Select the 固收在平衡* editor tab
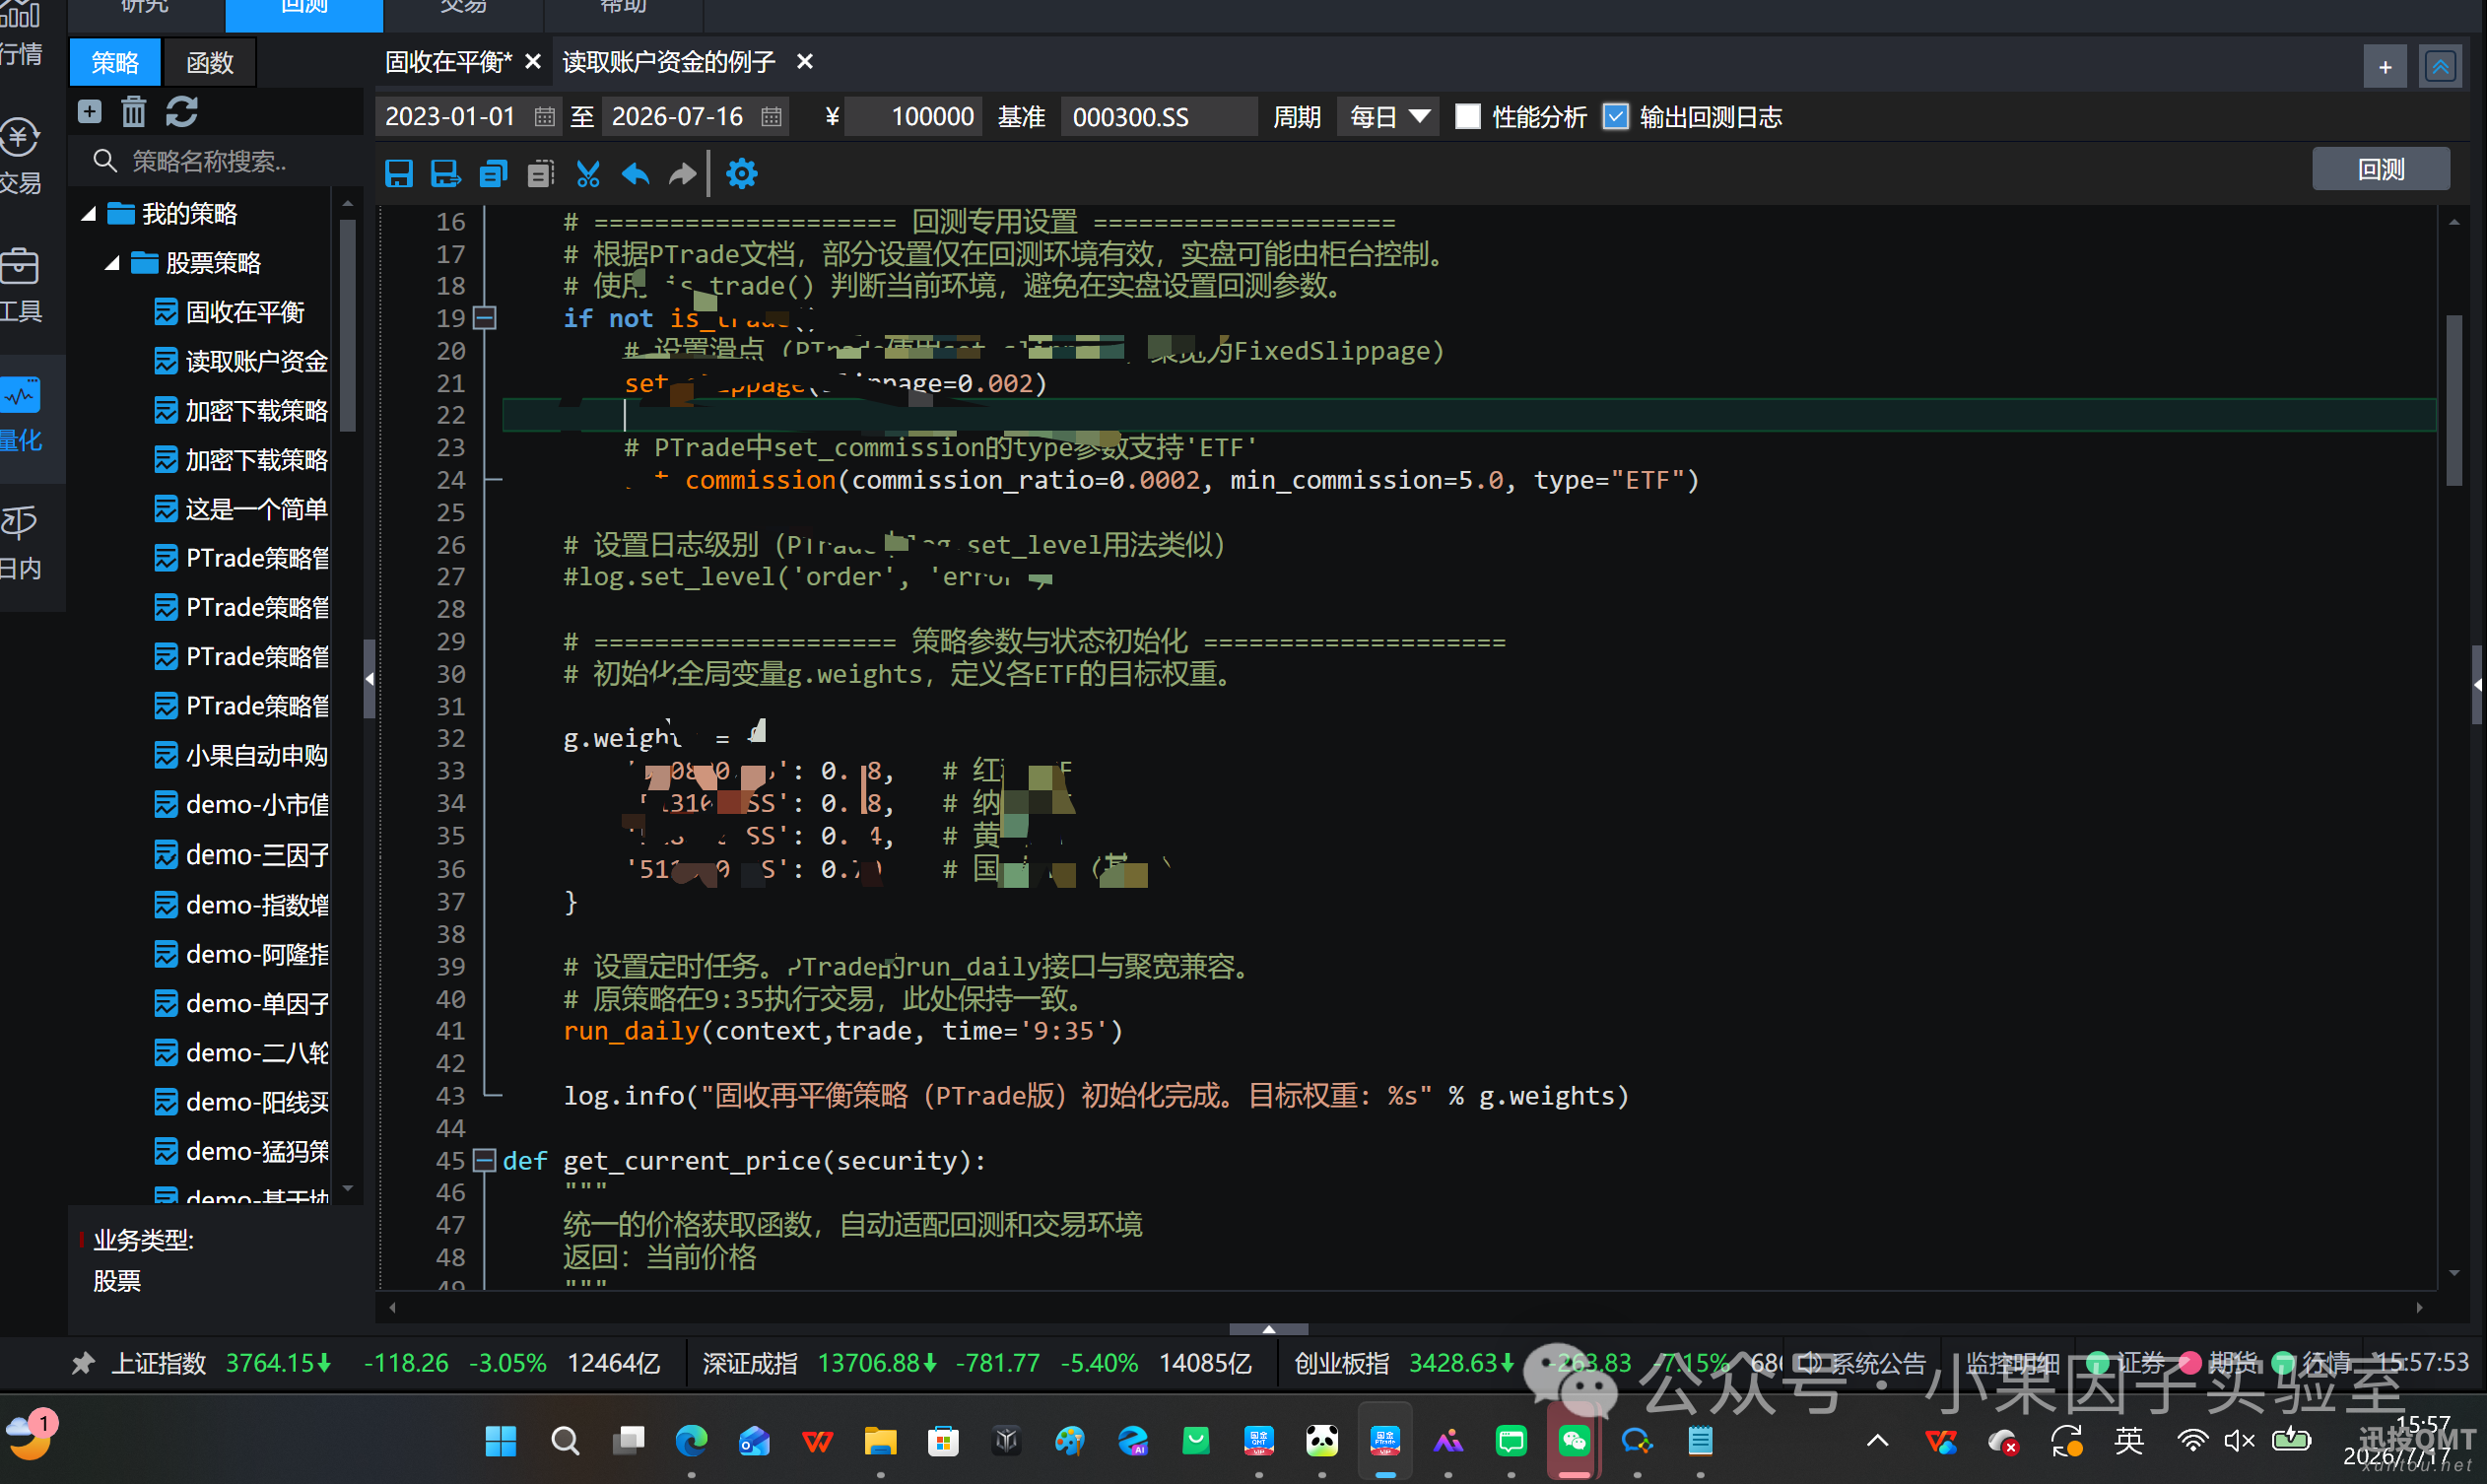 (448, 62)
